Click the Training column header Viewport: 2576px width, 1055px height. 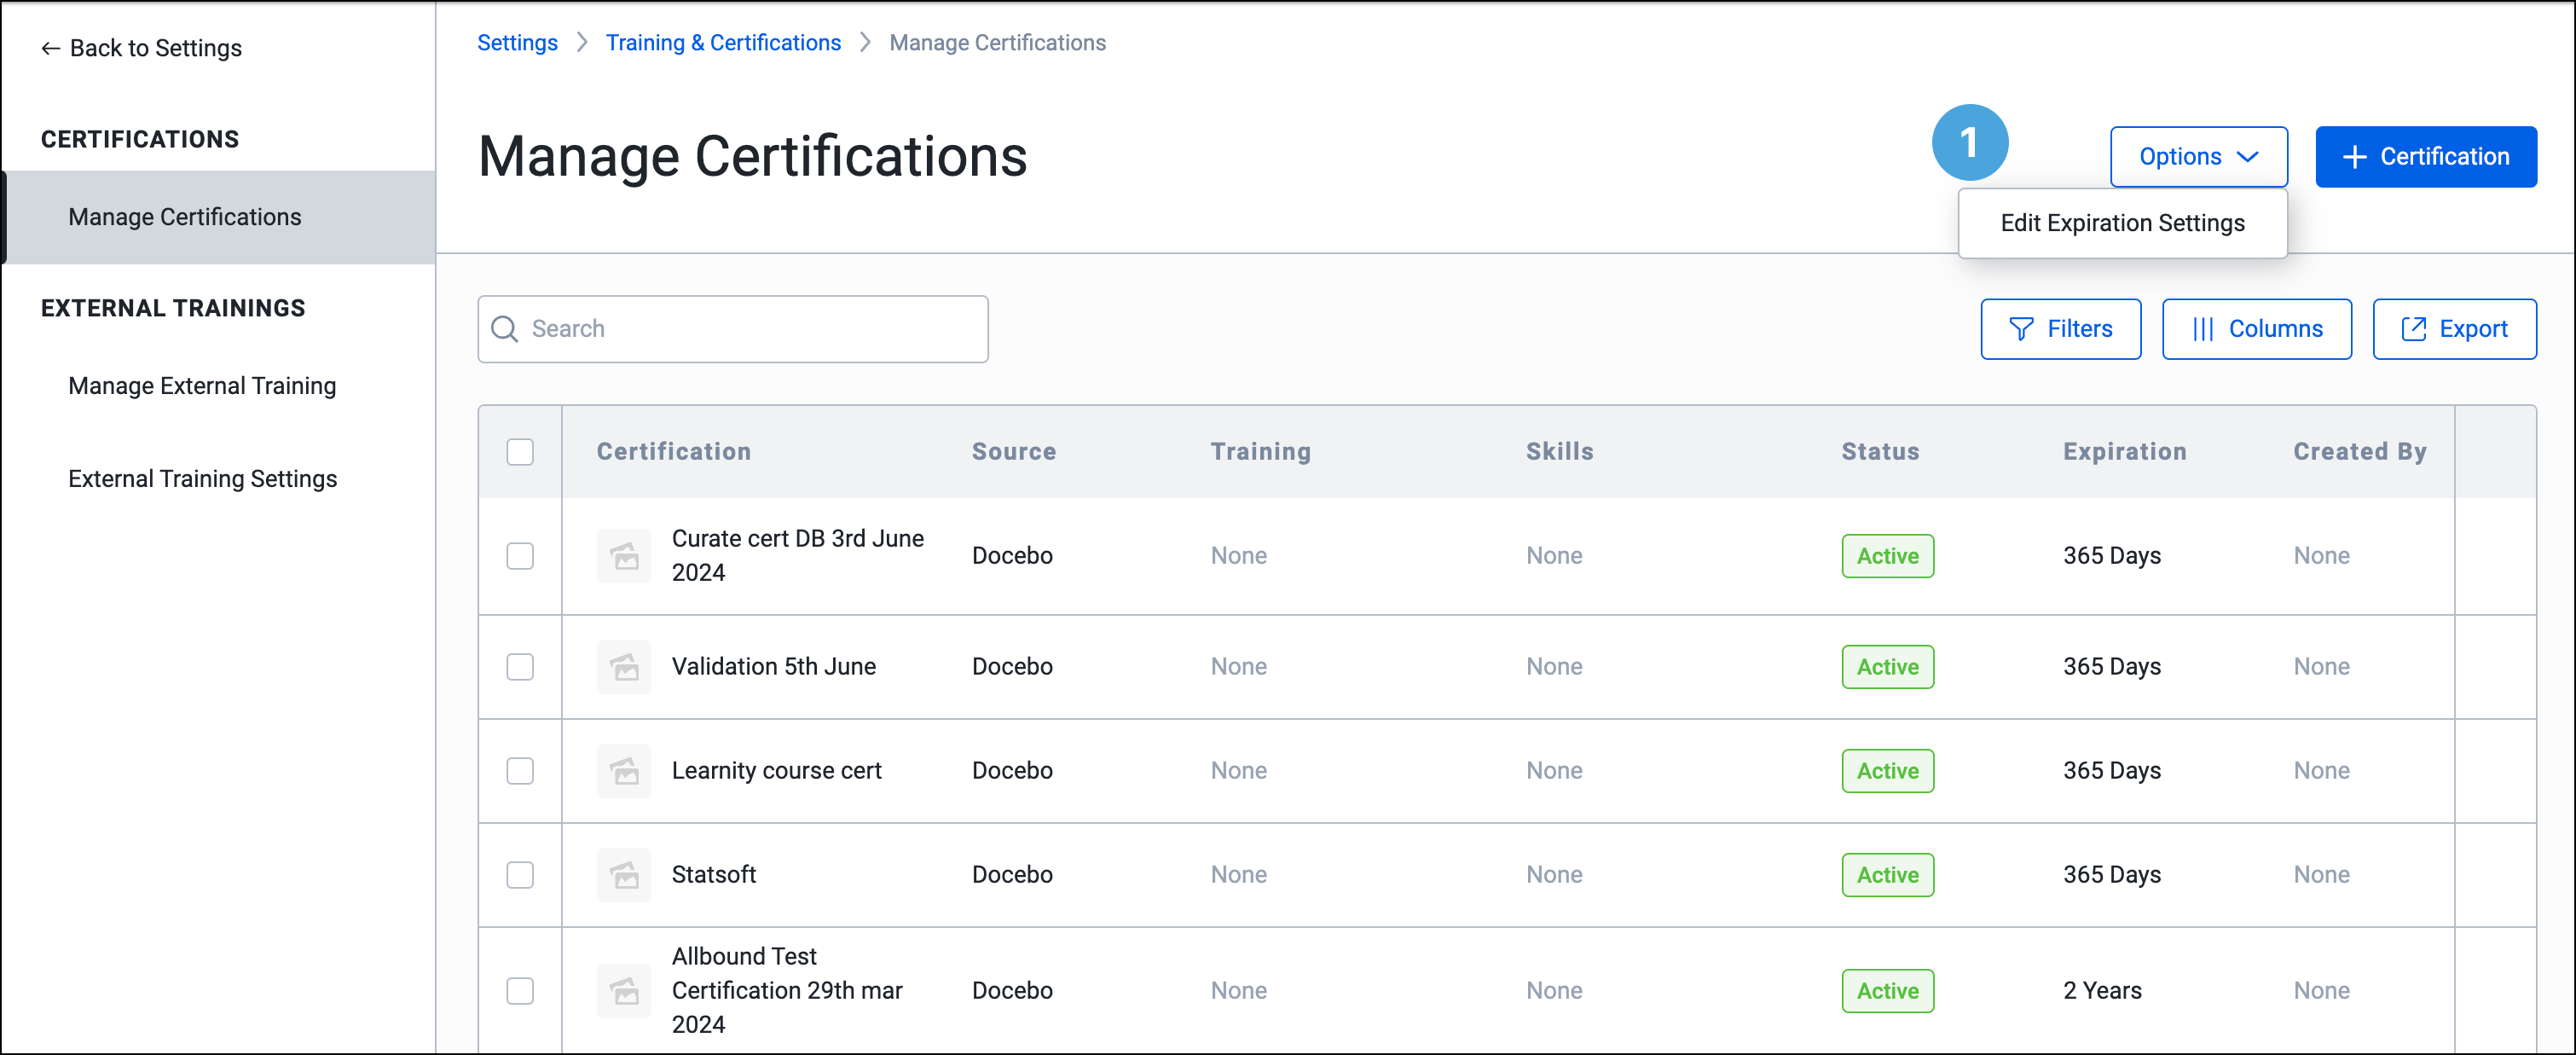(1260, 452)
